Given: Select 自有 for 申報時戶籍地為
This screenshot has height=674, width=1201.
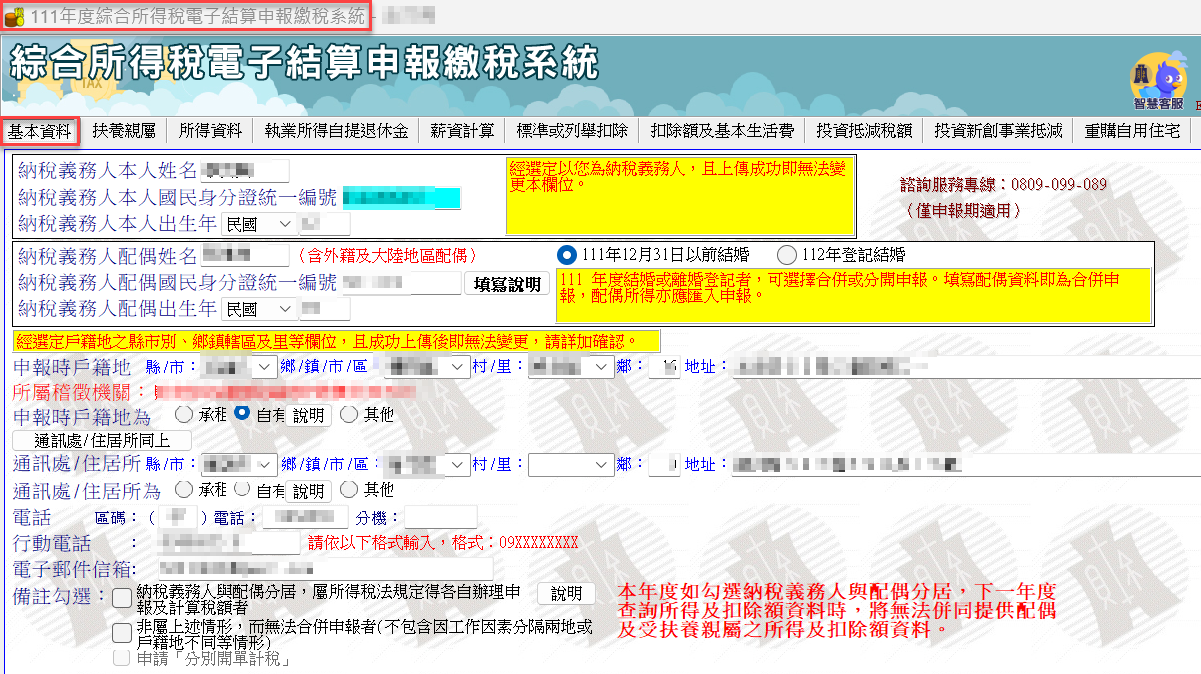Looking at the screenshot, I should [x=242, y=413].
